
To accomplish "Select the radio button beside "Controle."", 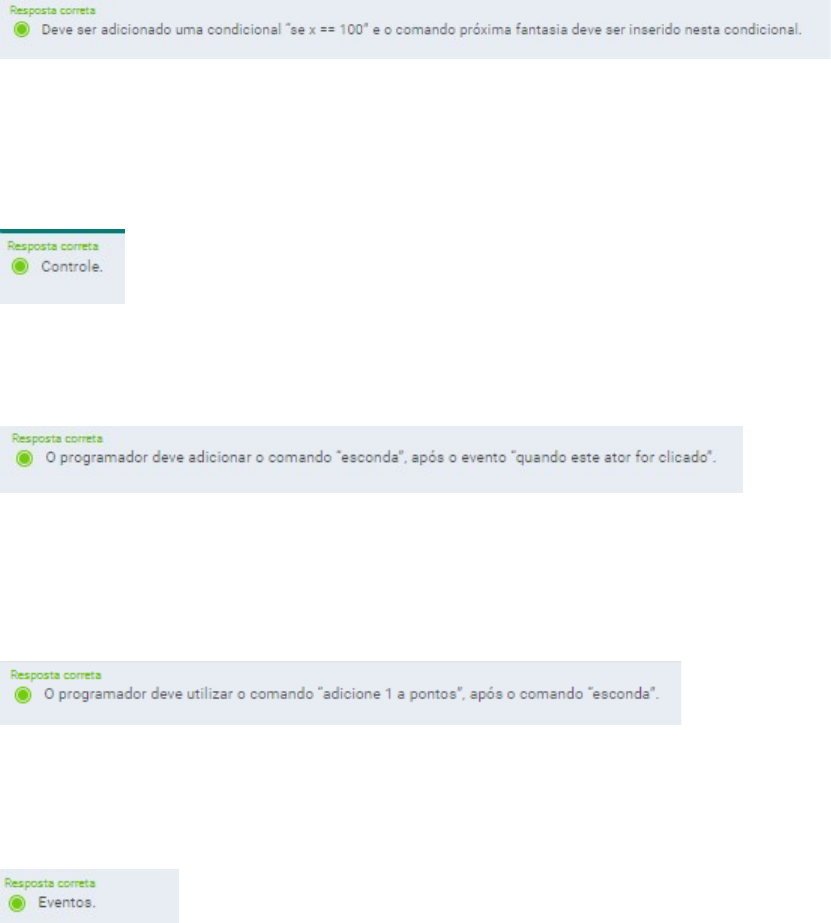I will coord(19,268).
